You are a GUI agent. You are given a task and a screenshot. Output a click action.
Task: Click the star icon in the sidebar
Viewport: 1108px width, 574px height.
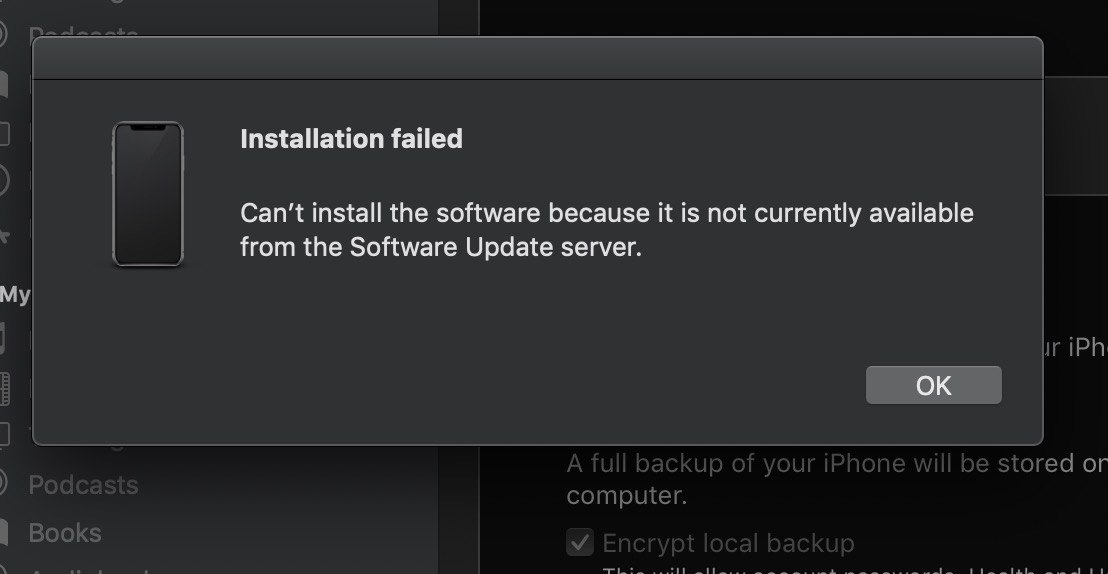4,235
